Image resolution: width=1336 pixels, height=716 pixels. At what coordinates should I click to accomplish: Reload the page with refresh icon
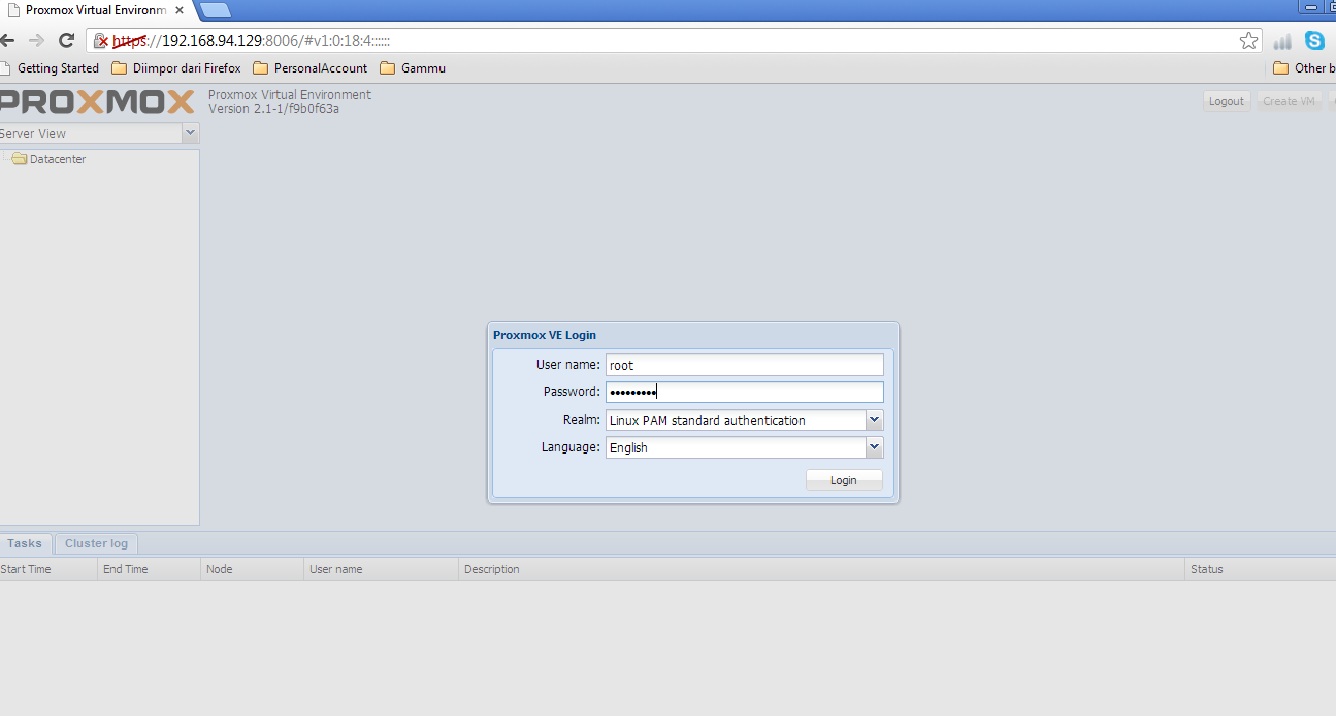pos(66,41)
